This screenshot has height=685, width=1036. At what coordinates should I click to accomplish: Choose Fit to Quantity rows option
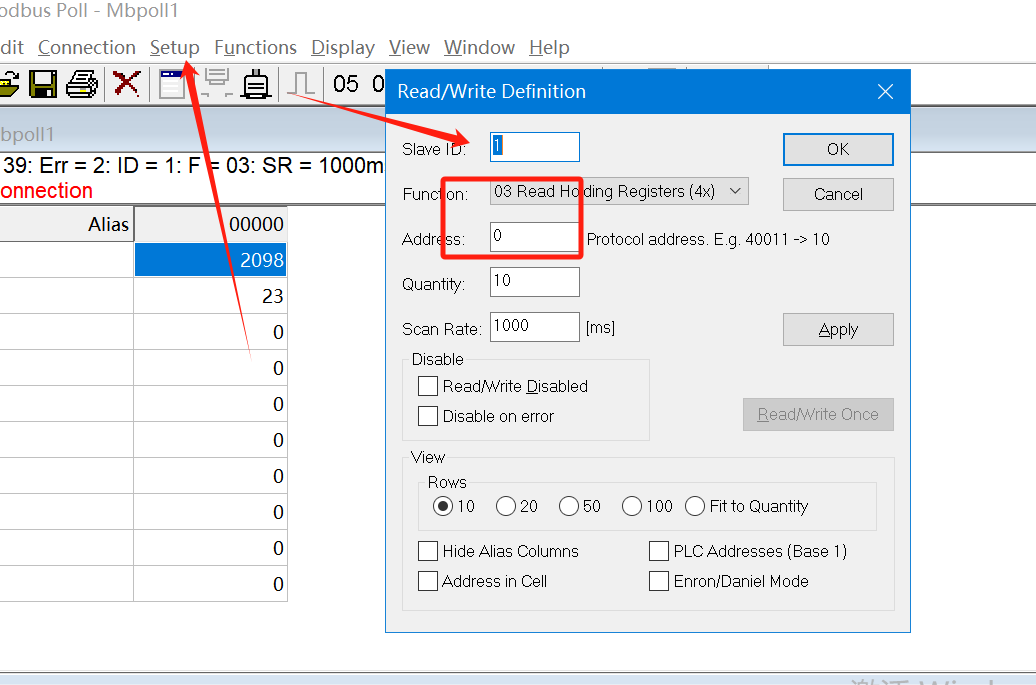(x=695, y=506)
